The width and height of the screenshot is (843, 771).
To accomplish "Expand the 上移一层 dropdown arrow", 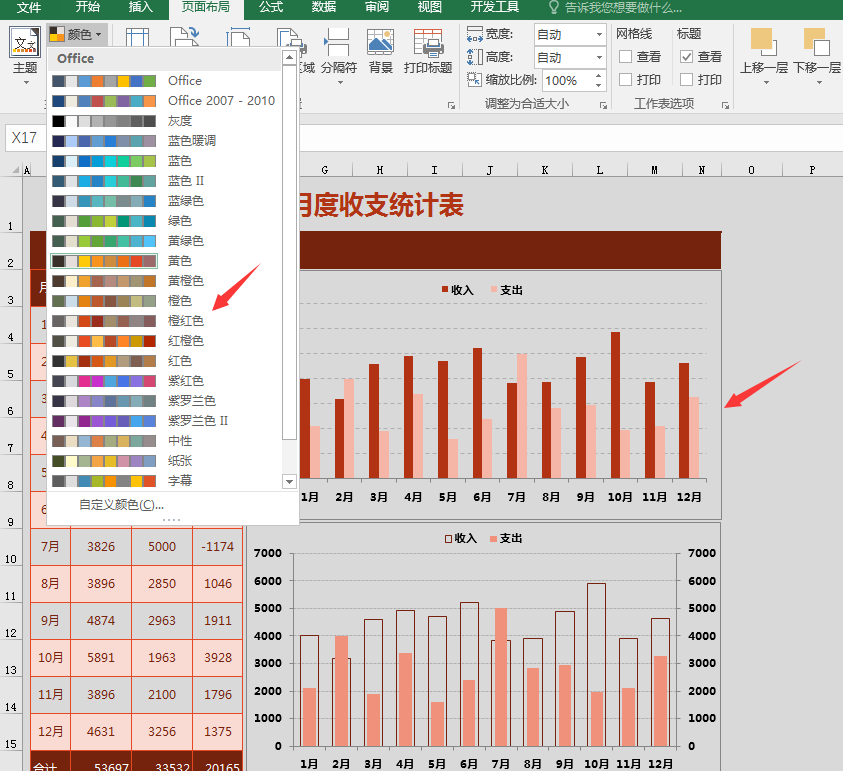I will (x=766, y=82).
